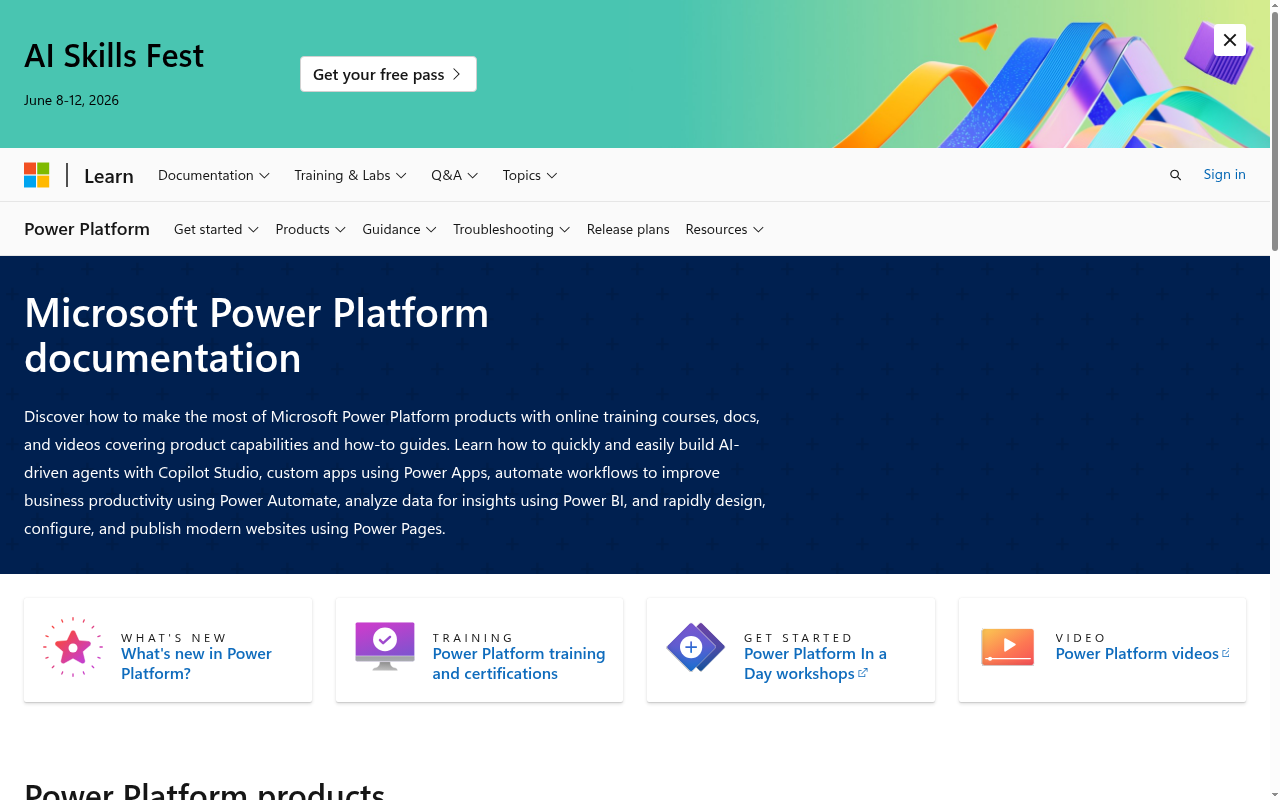Click the Training monitor checkmark icon
The height and width of the screenshot is (800, 1280).
[385, 646]
